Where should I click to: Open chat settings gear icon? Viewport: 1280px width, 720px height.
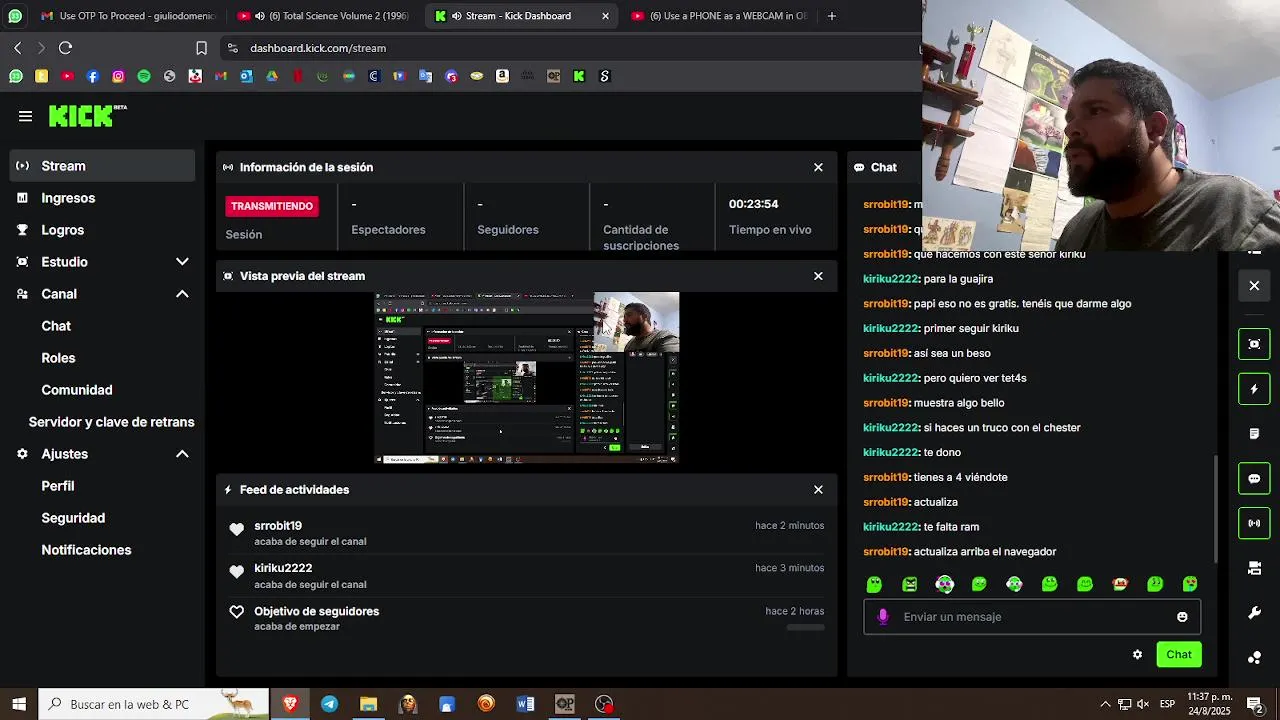(1137, 655)
